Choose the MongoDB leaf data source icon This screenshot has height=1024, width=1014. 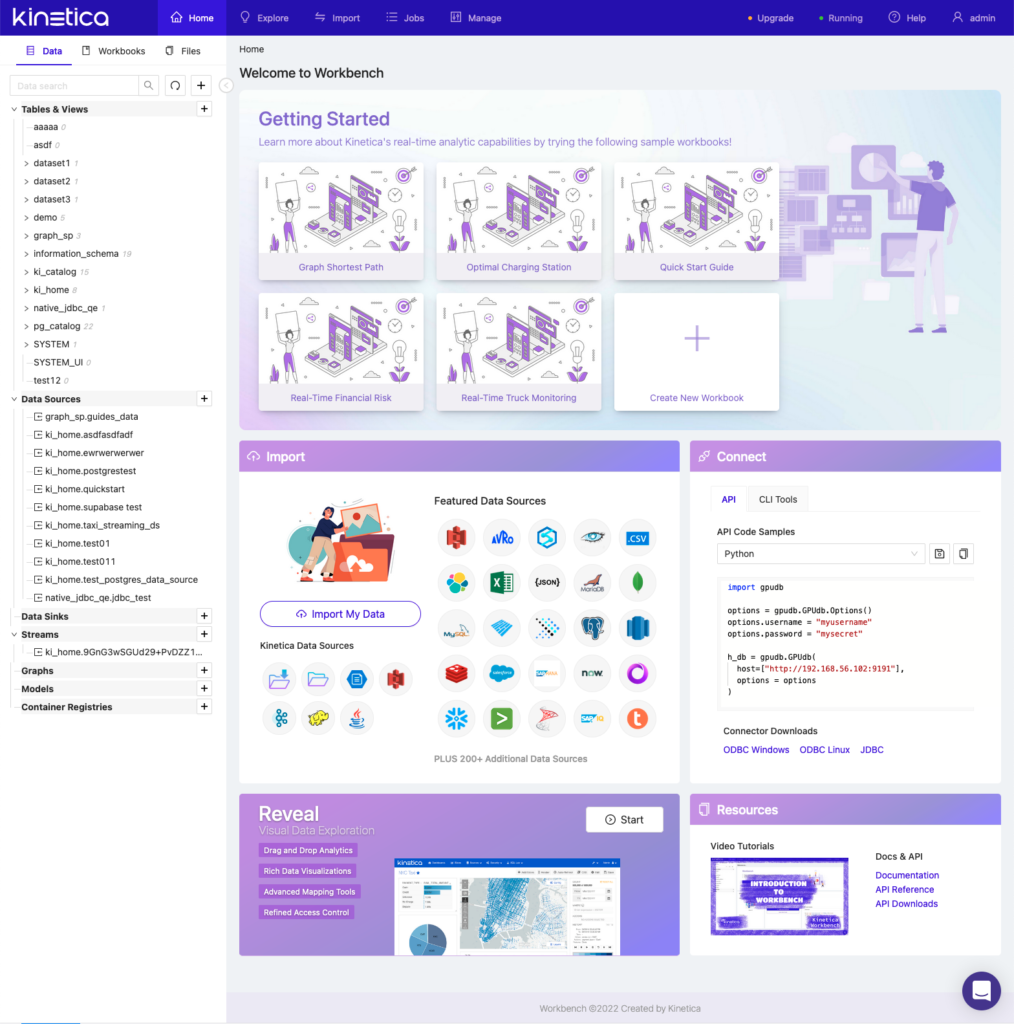pyautogui.click(x=637, y=582)
